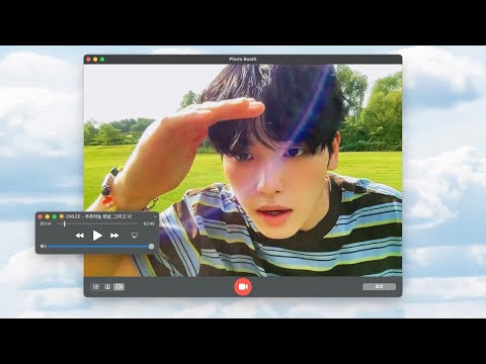486x364 pixels.
Task: Open the Effects button in Photo Booth
Action: click(379, 287)
